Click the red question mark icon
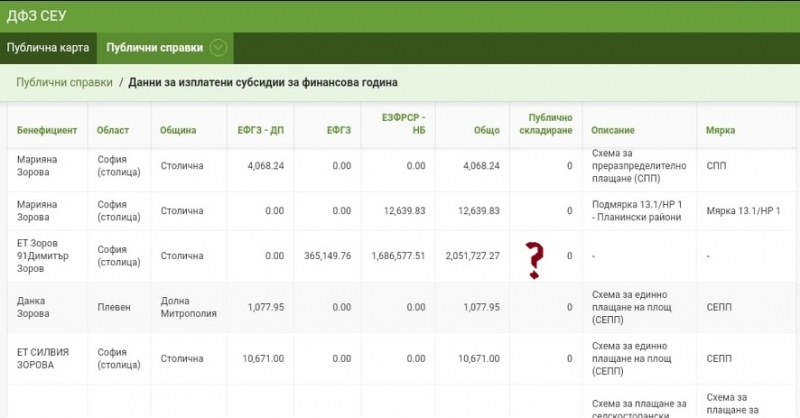The width and height of the screenshot is (800, 418). coord(535,259)
